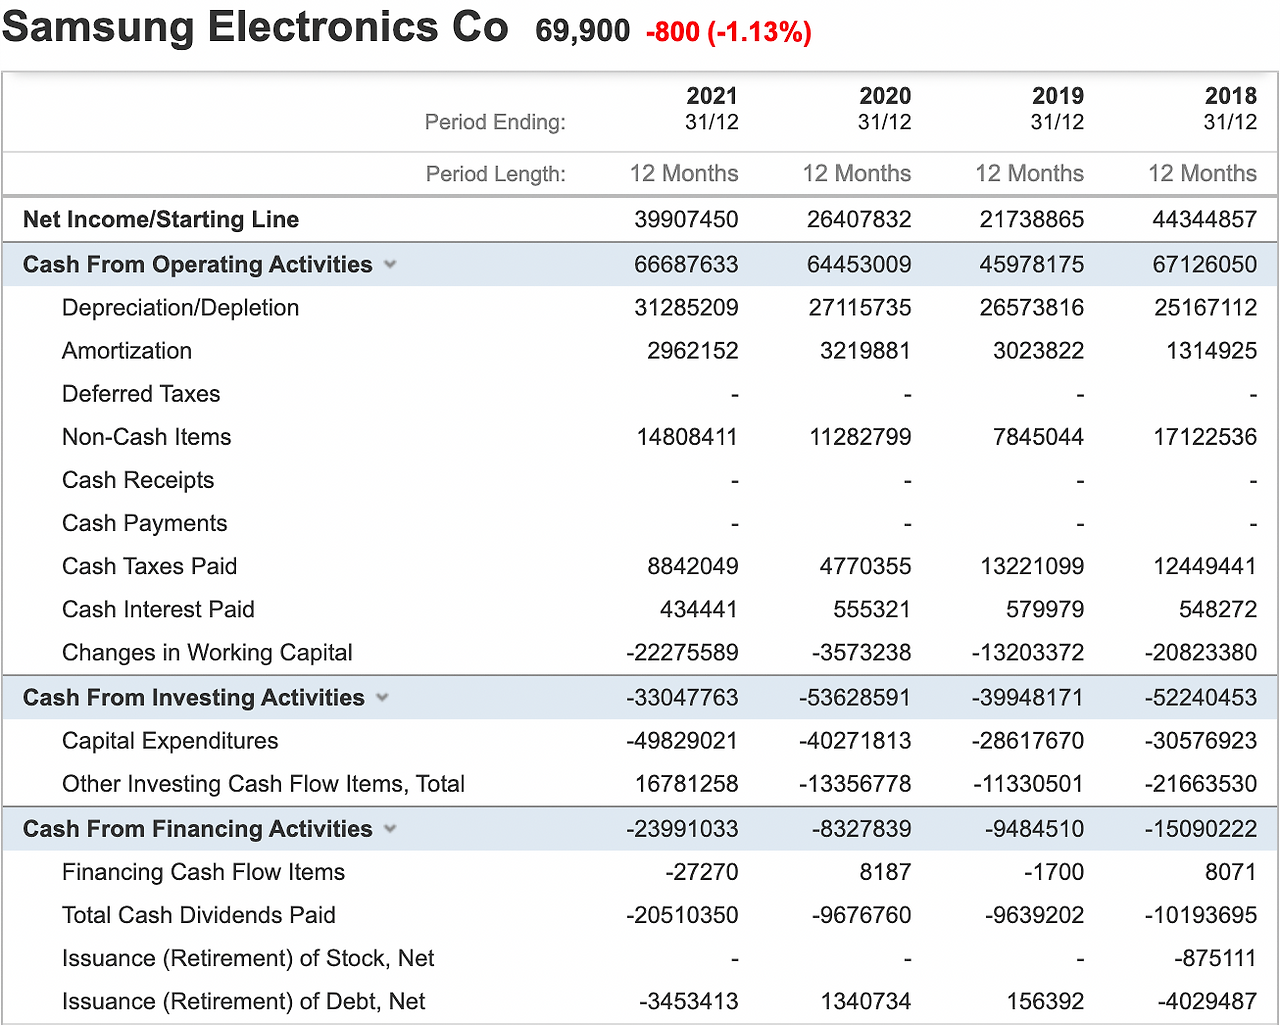1280x1025 pixels.
Task: Click the investing cash value -52240453
Action: (x=1201, y=697)
